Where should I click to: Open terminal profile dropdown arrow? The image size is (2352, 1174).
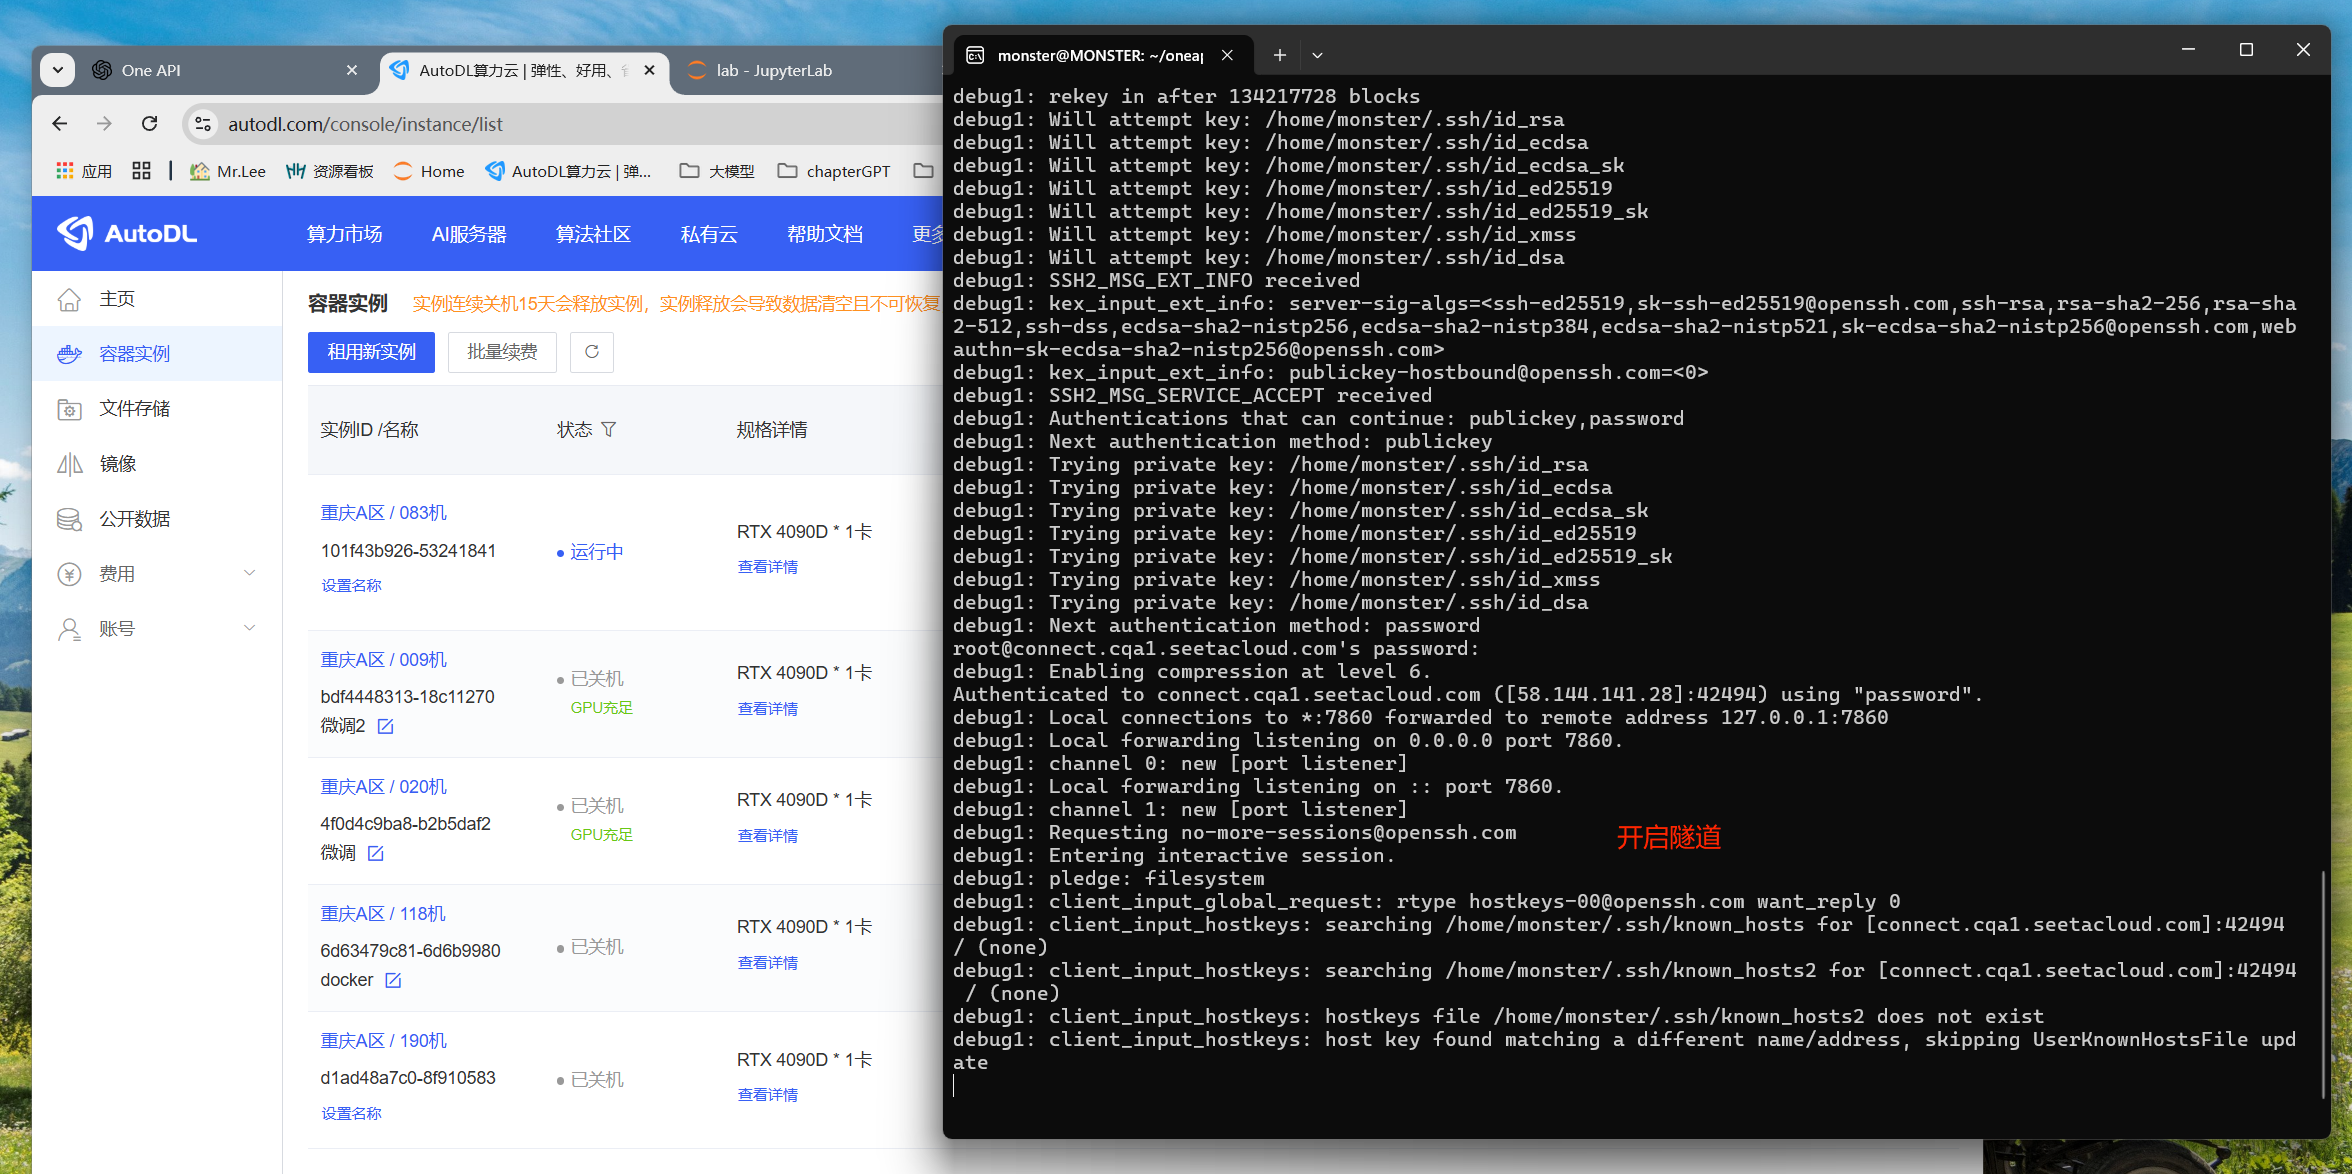pos(1318,56)
